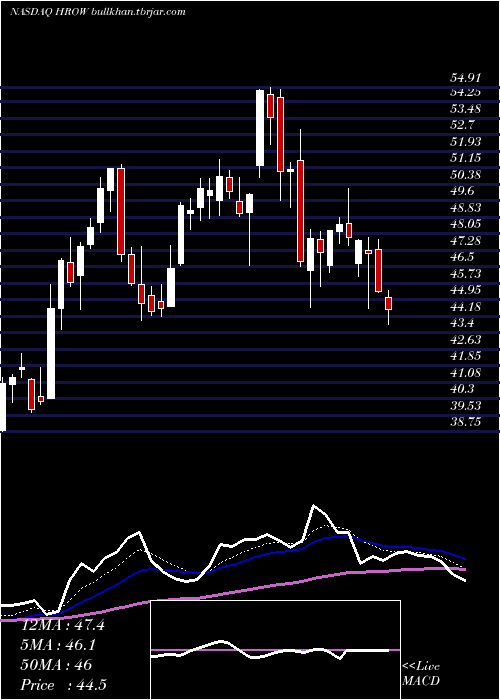Select the 51.93 price axis label

[x=465, y=142]
